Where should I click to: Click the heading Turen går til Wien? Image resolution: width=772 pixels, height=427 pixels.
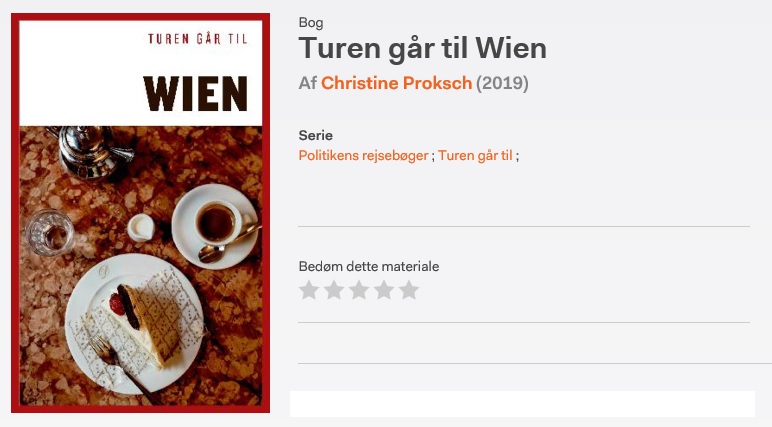point(422,49)
